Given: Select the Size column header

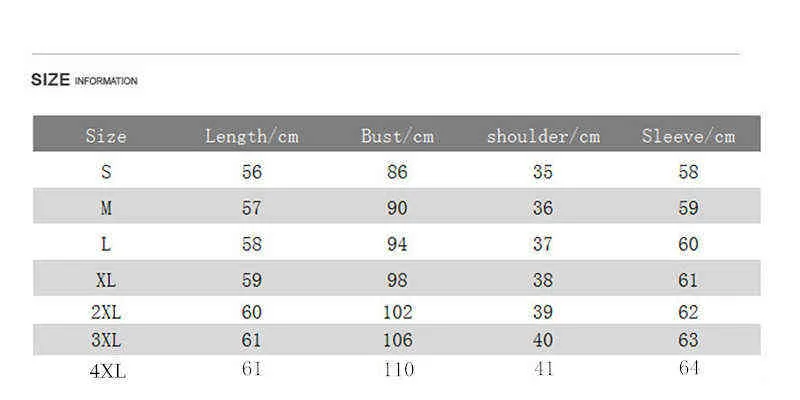Looking at the screenshot, I should tap(106, 136).
